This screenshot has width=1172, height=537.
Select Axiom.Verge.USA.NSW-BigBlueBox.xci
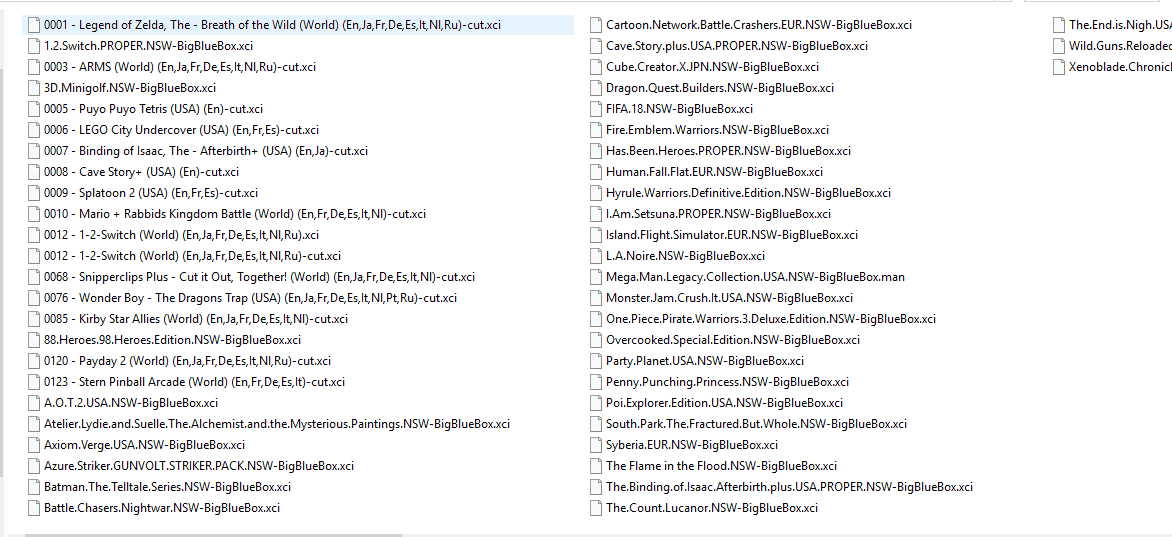click(144, 444)
